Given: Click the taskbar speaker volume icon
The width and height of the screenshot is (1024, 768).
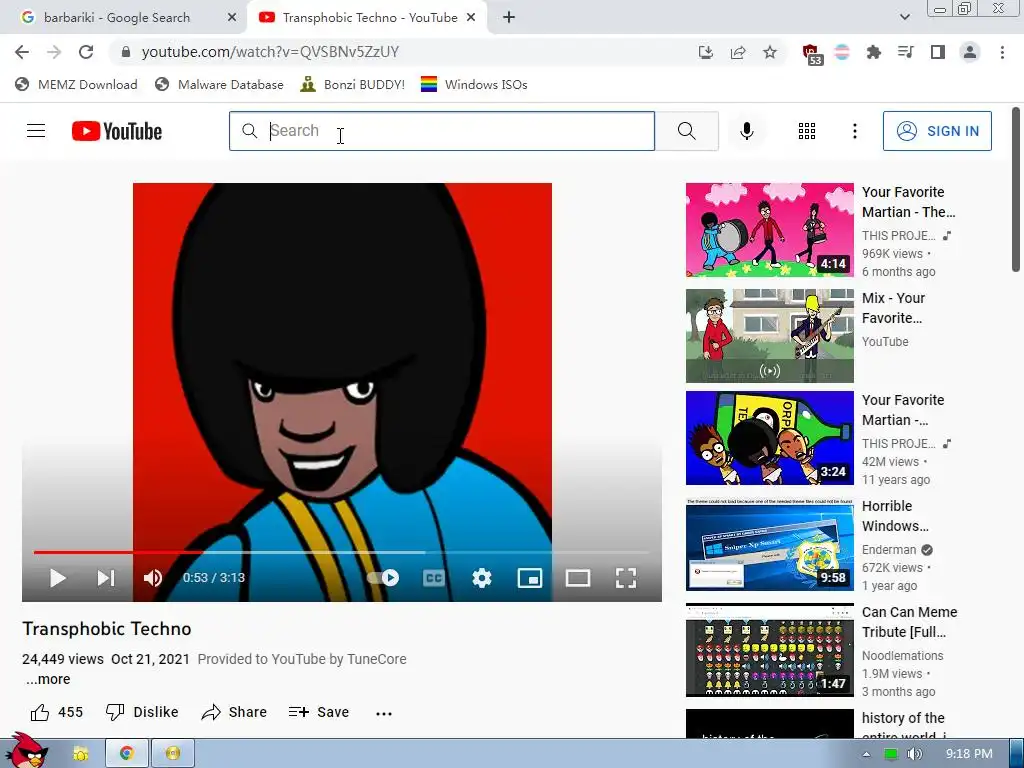Looking at the screenshot, I should (x=915, y=754).
